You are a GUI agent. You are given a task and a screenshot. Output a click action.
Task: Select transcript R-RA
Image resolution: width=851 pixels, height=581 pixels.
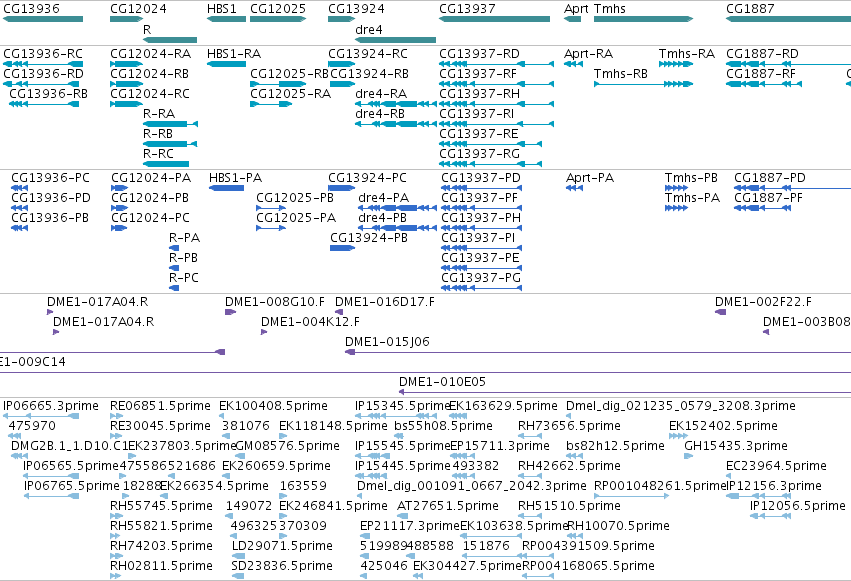click(170, 124)
